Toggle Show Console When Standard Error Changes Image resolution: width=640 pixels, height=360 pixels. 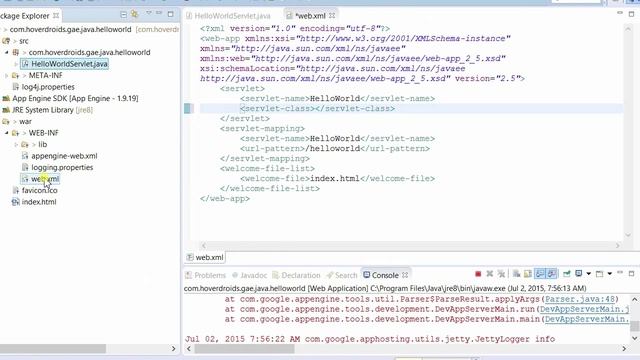(x=551, y=274)
